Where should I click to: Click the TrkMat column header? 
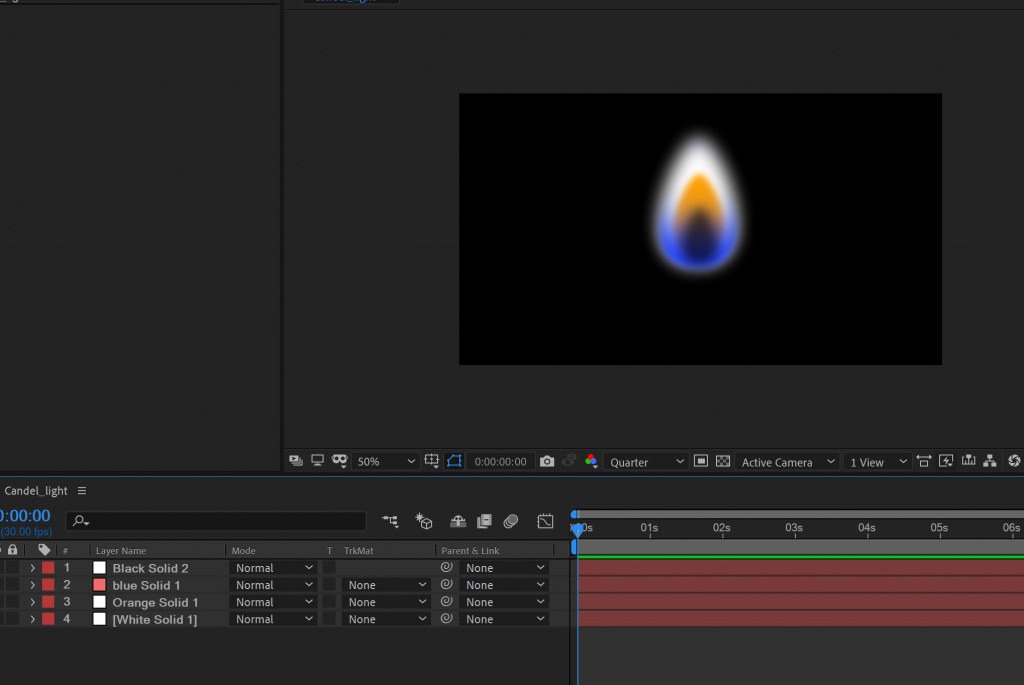(x=359, y=550)
